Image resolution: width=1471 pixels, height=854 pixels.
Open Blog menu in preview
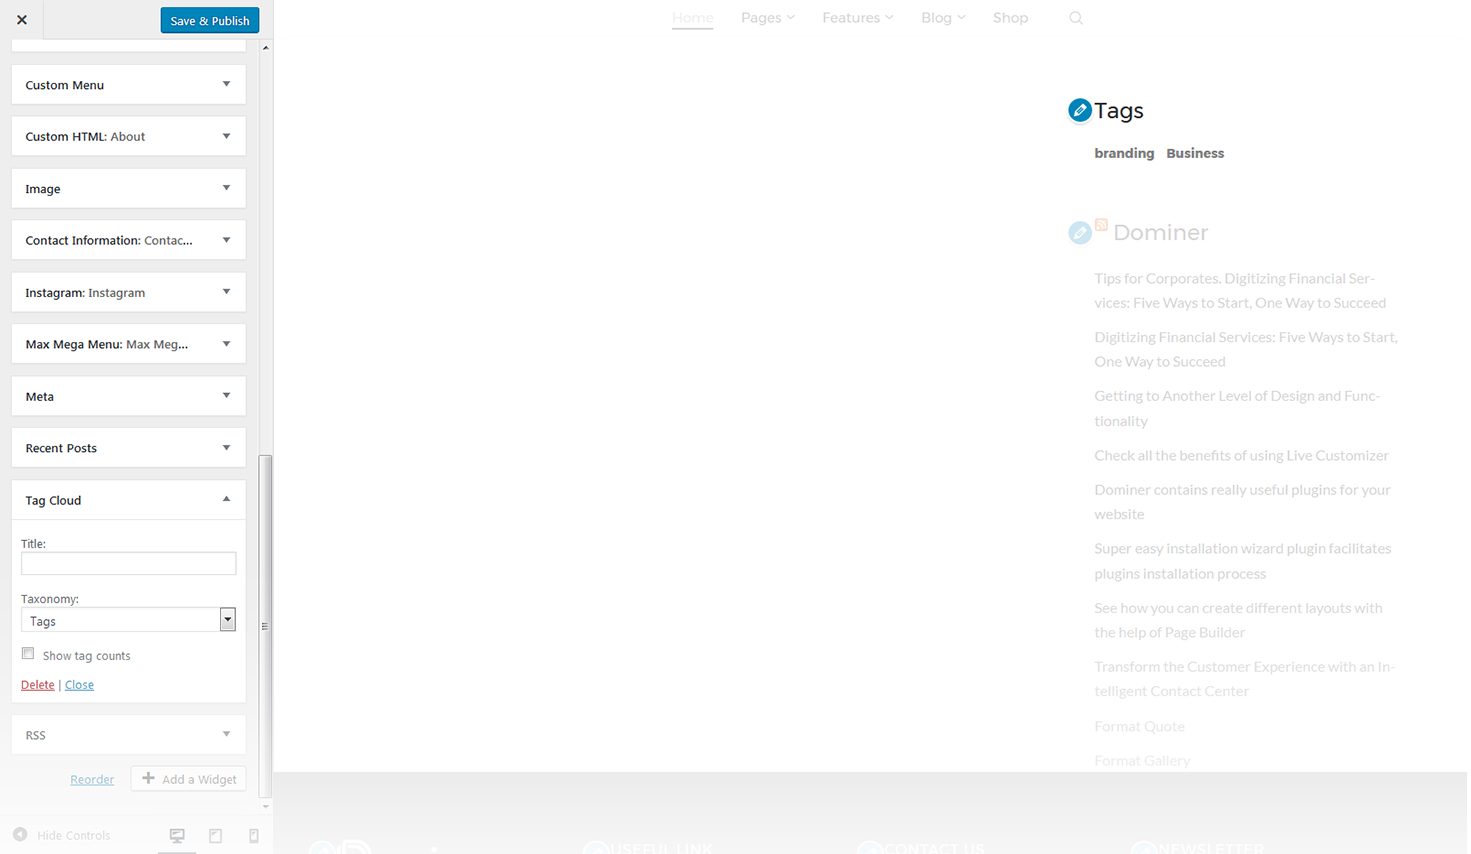coord(943,18)
